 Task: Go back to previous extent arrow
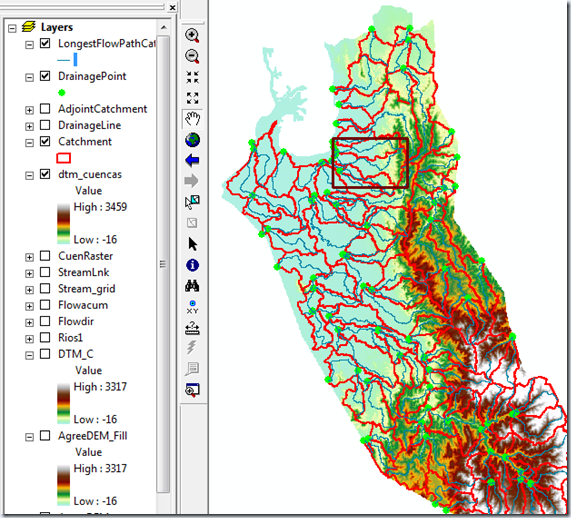tap(192, 160)
